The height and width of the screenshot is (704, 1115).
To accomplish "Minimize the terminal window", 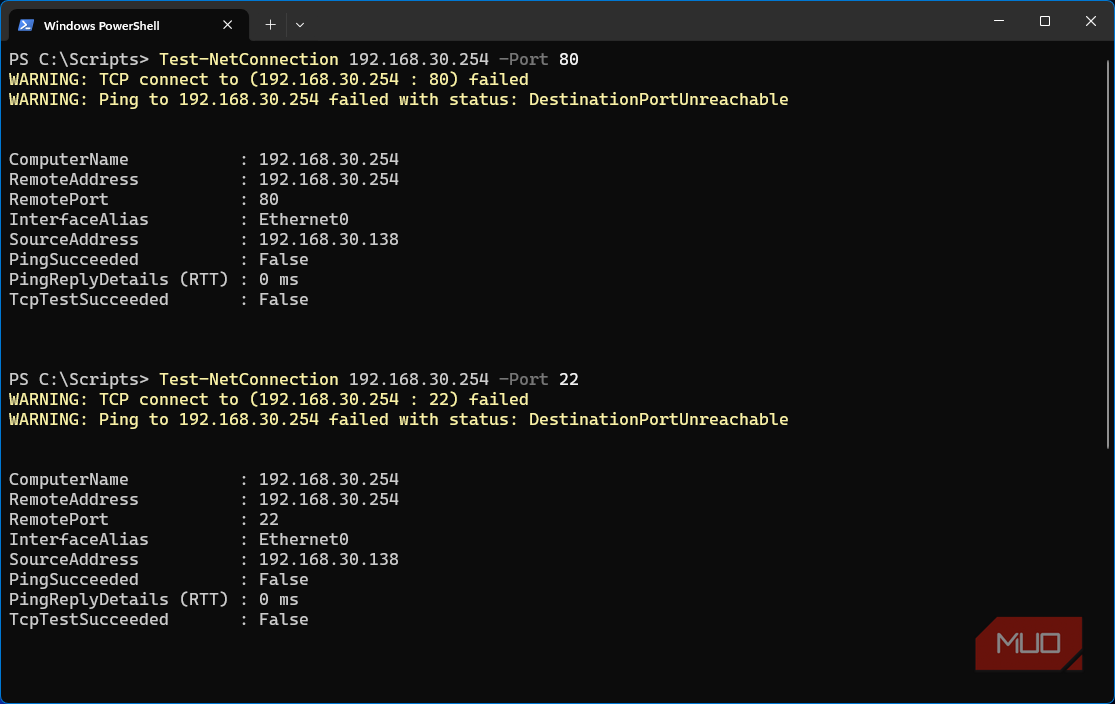I will (999, 21).
